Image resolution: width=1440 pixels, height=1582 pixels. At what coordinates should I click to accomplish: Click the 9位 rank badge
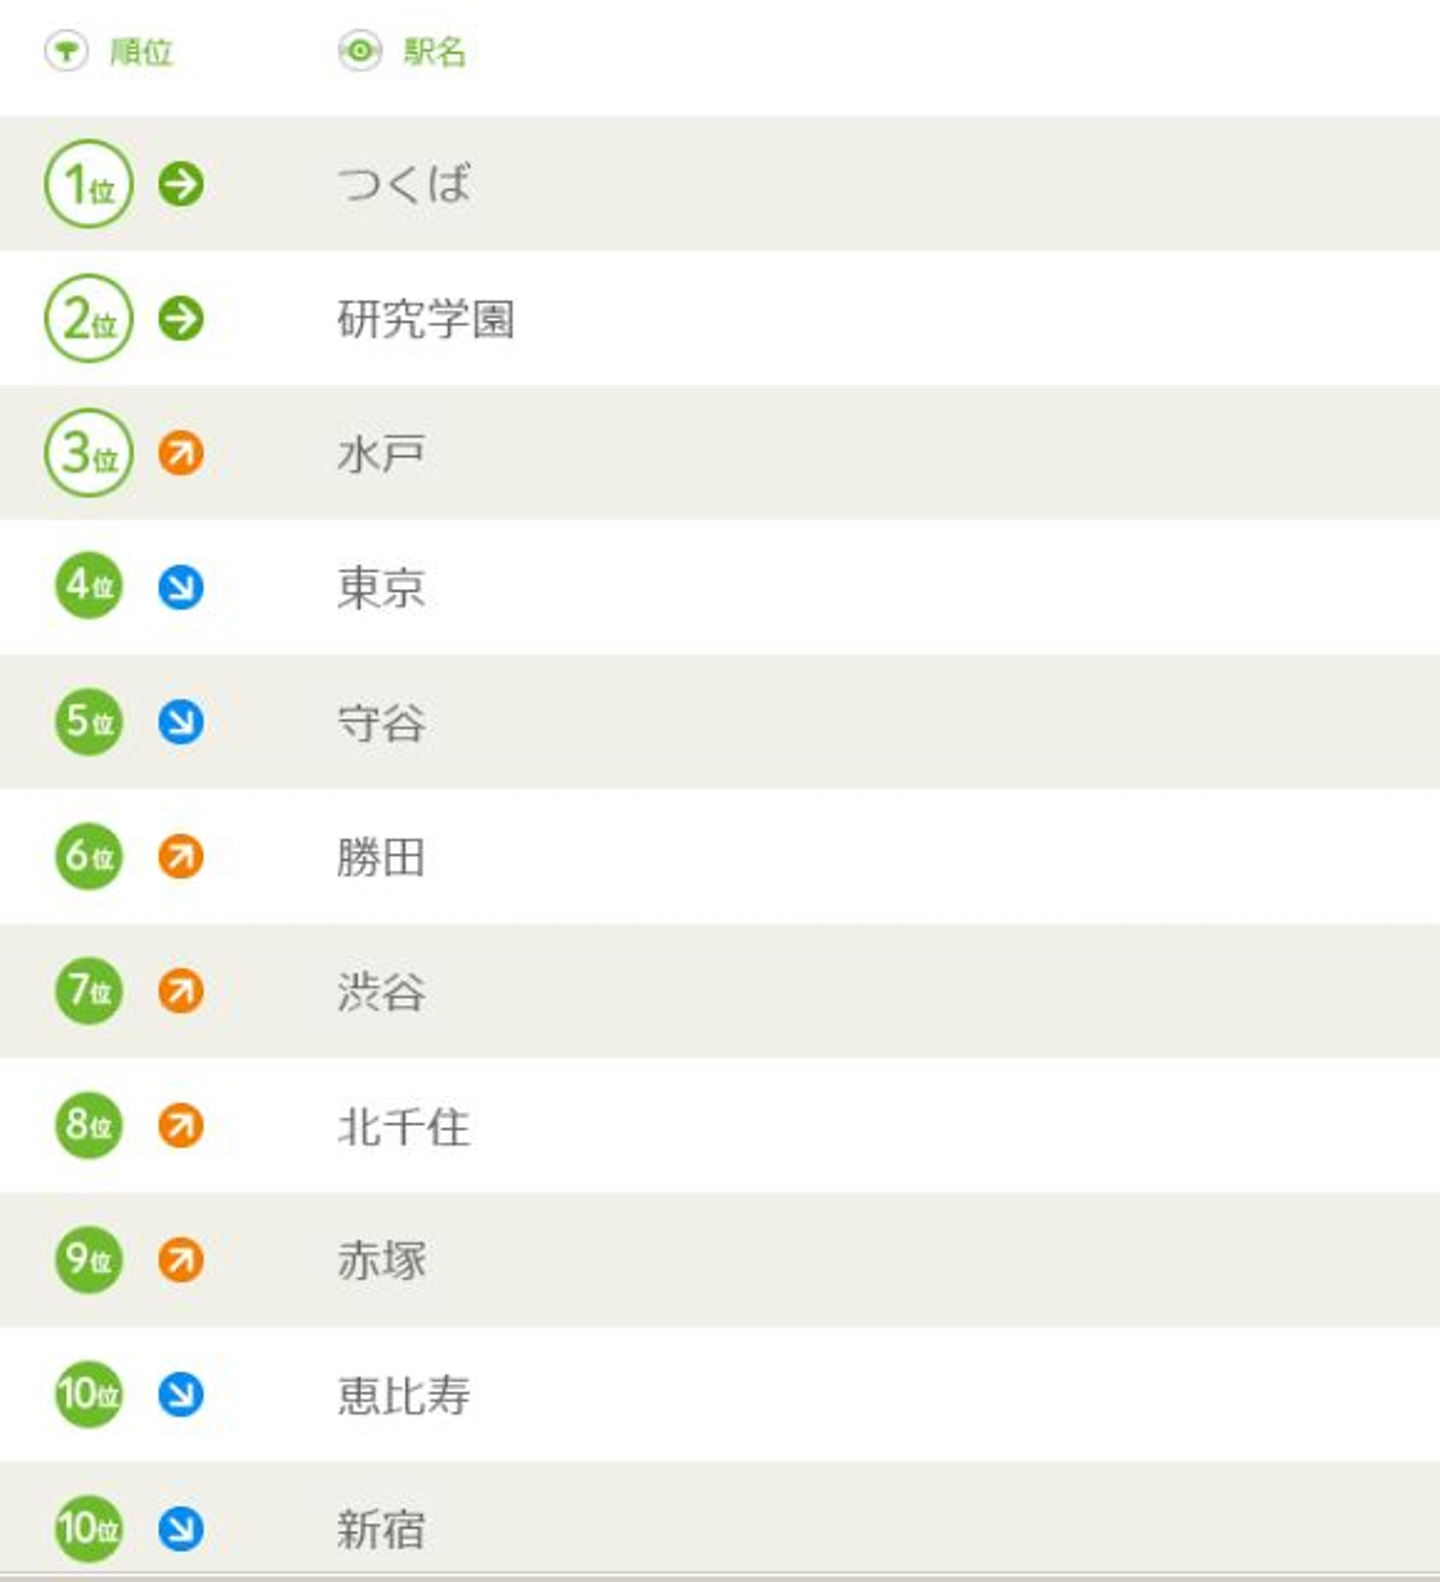tap(89, 1259)
